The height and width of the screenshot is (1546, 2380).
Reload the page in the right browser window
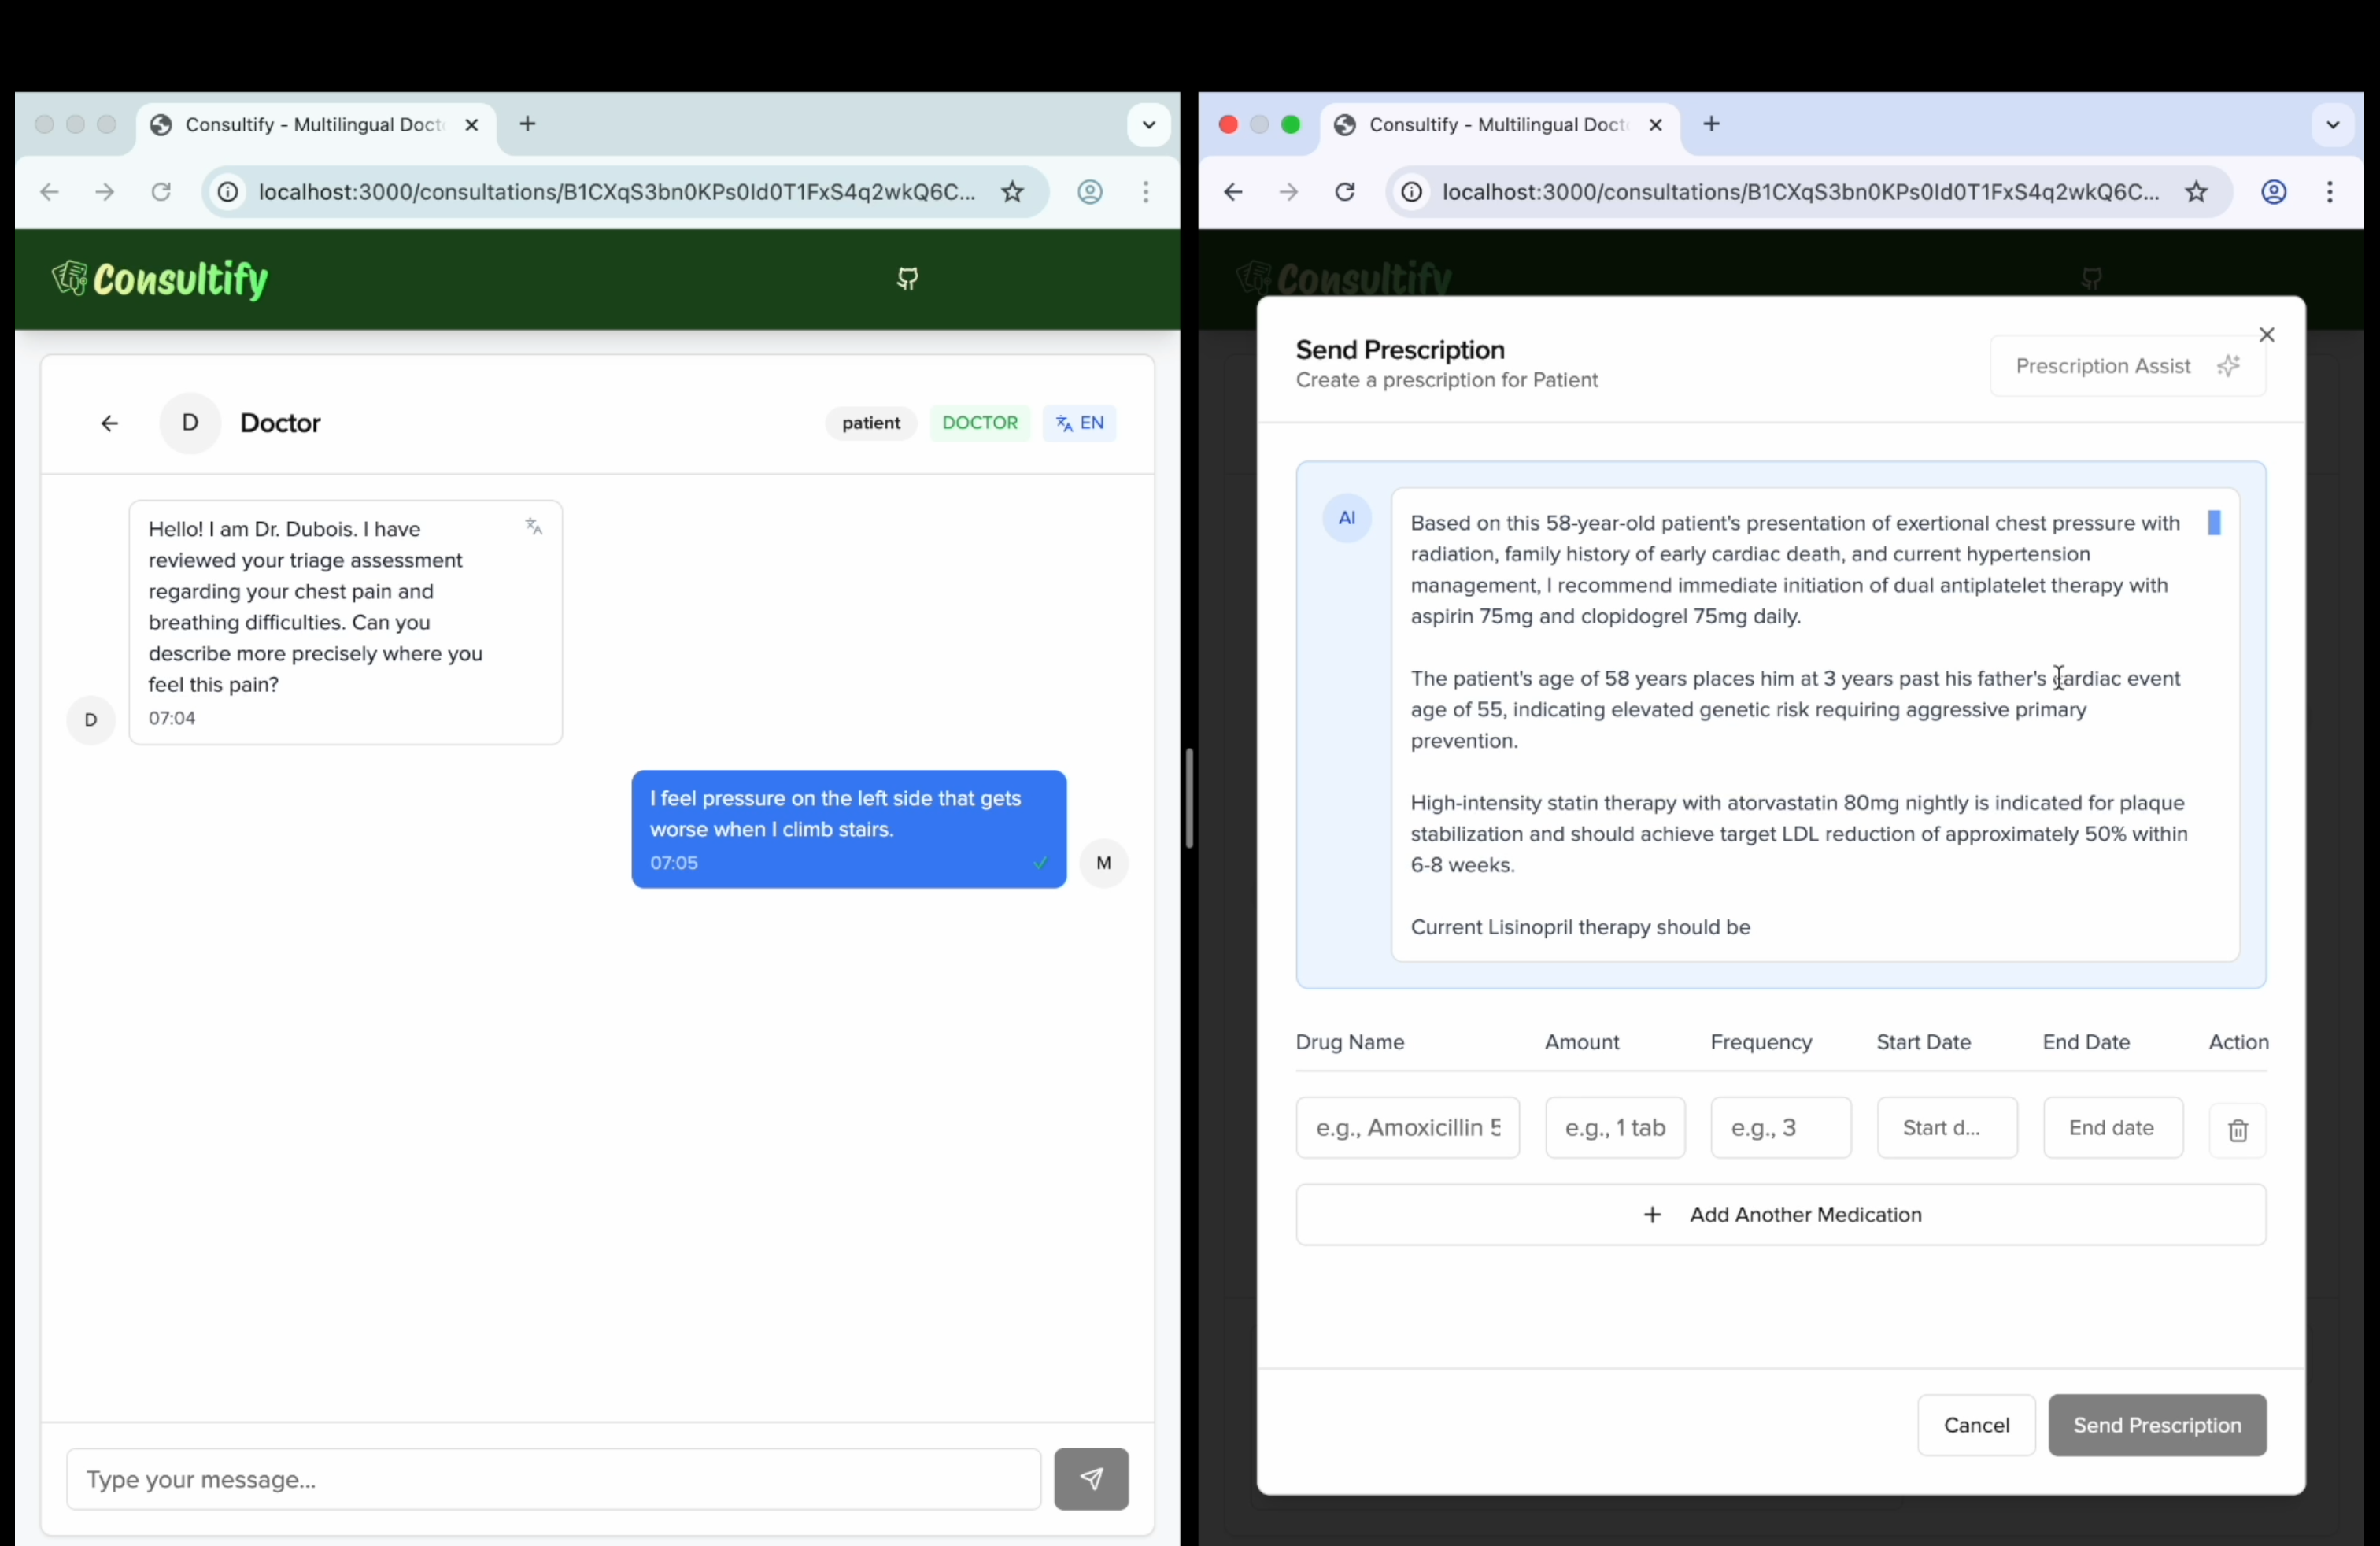pos(1345,192)
